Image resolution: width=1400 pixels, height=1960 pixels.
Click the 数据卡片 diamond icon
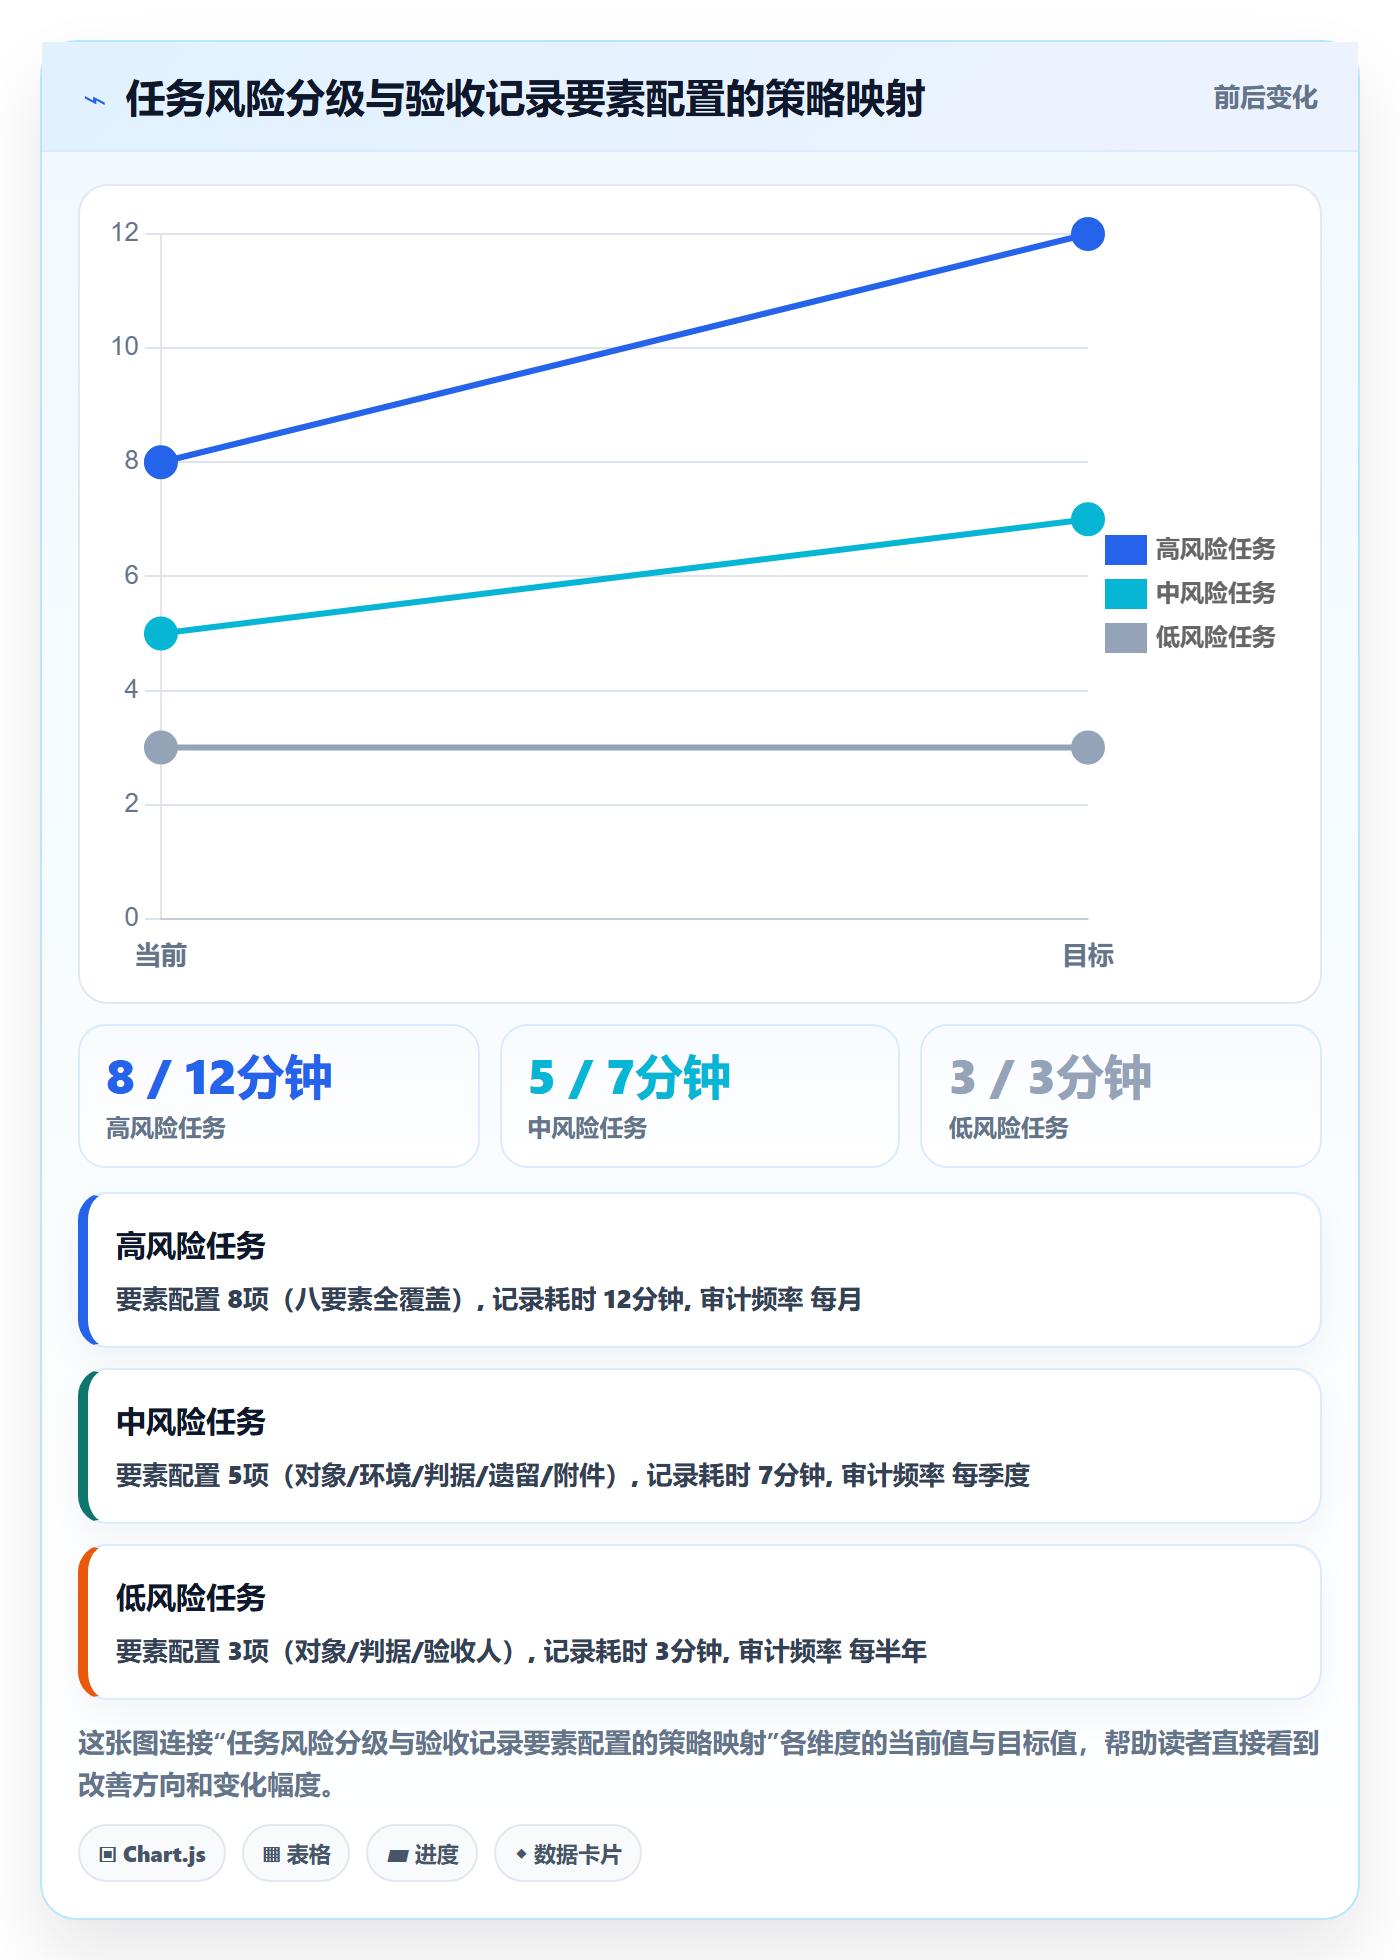[x=521, y=1854]
